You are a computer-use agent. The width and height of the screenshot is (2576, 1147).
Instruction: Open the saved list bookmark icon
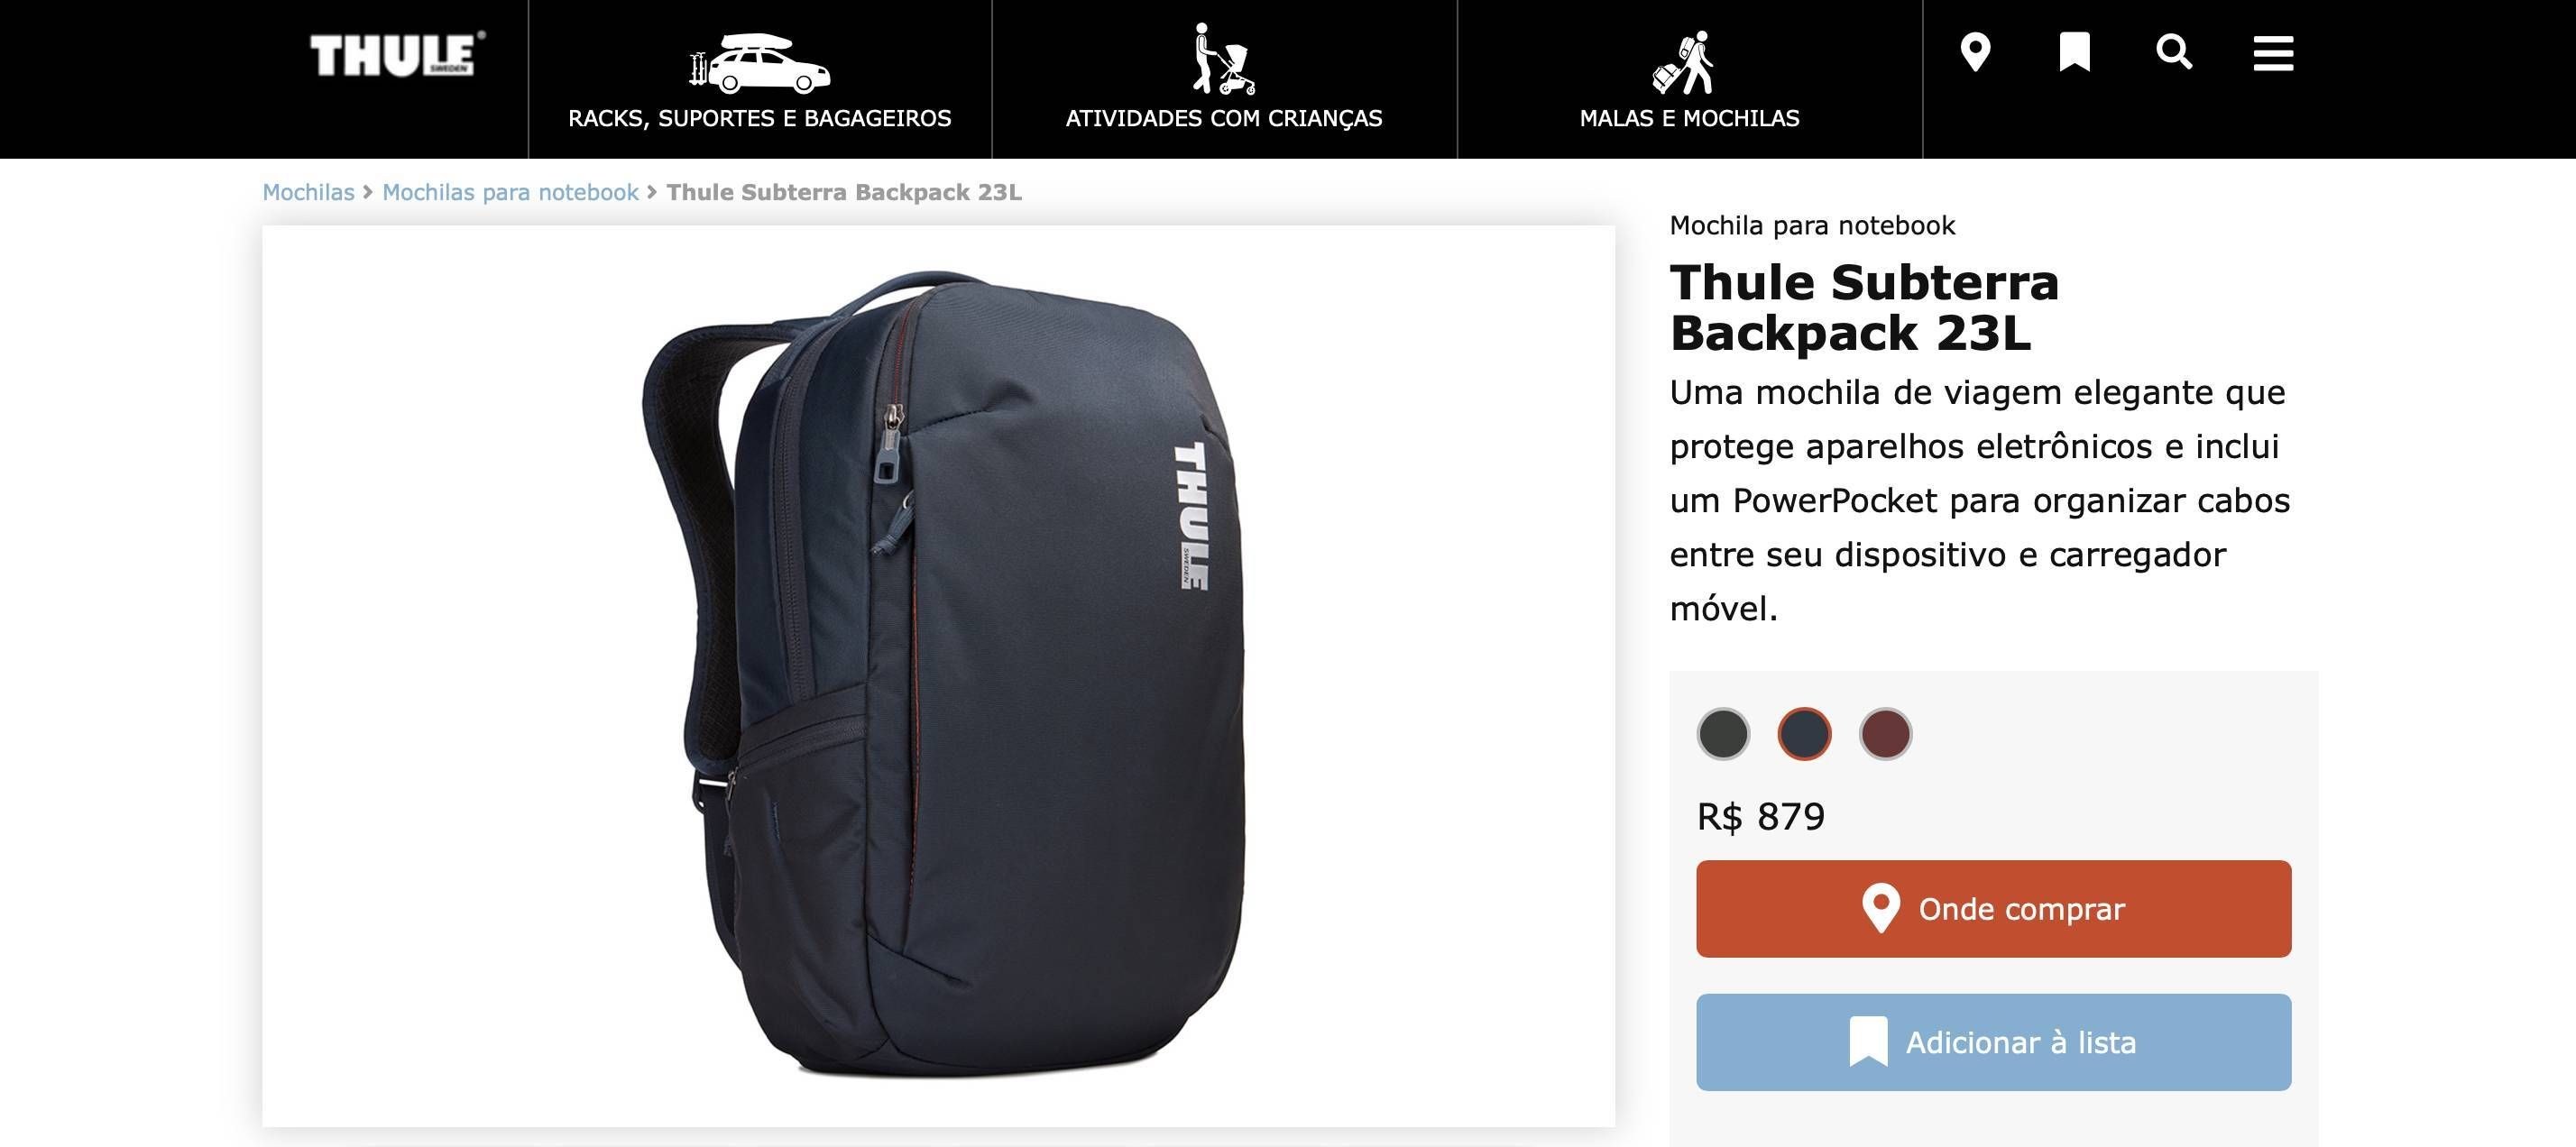pos(2074,52)
